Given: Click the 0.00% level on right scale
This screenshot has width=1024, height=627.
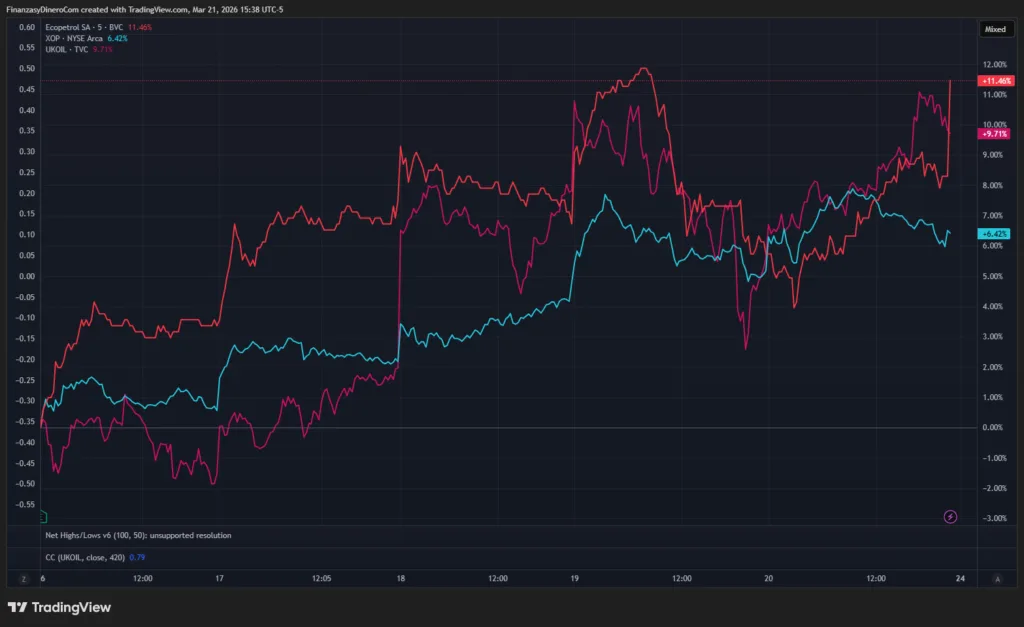Looking at the screenshot, I should click(x=995, y=428).
